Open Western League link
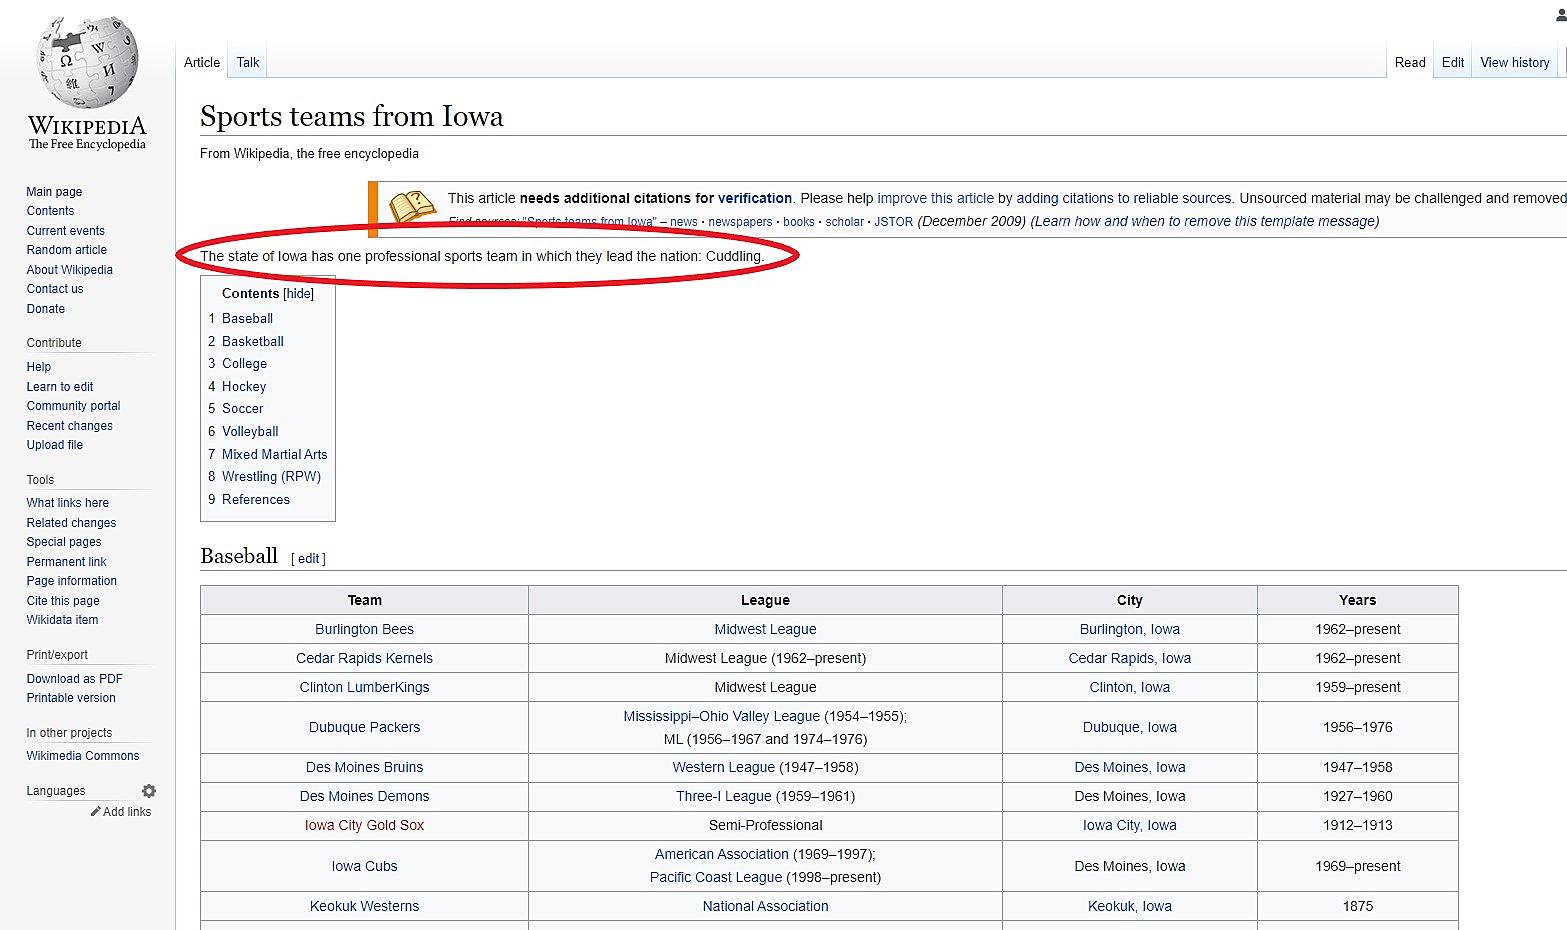The height and width of the screenshot is (930, 1567). coord(723,767)
